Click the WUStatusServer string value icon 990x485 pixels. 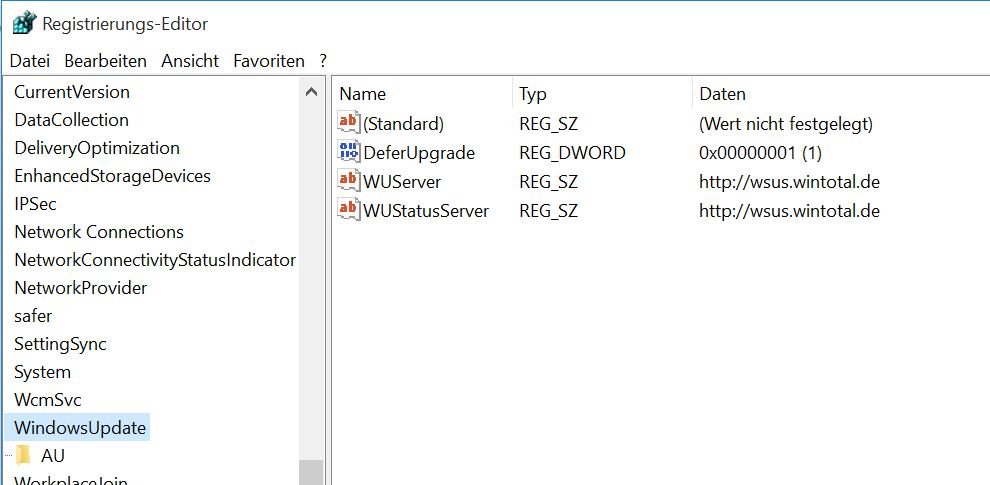349,211
